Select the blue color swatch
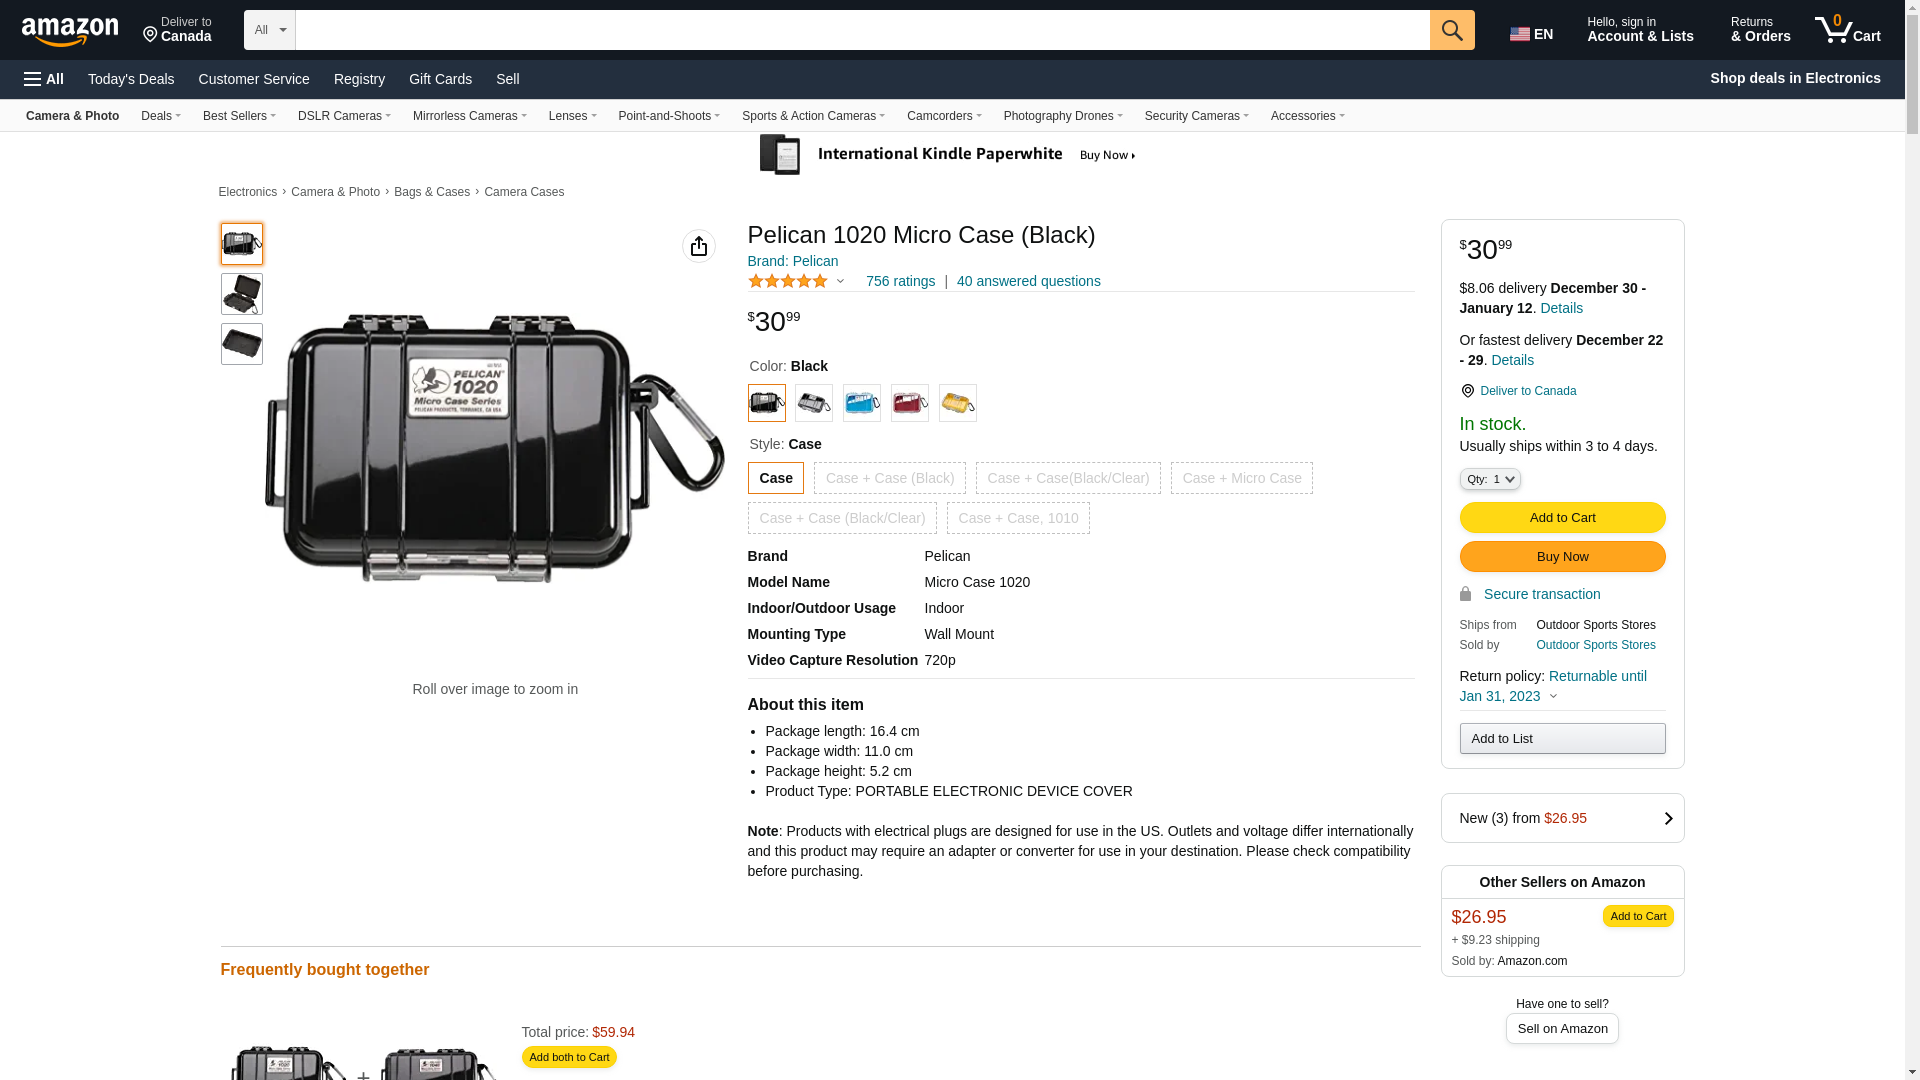This screenshot has width=1920, height=1080. tap(861, 403)
